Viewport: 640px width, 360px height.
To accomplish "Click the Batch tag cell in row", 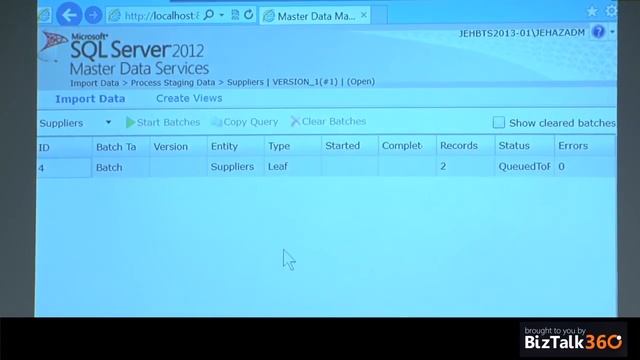I will (120, 167).
